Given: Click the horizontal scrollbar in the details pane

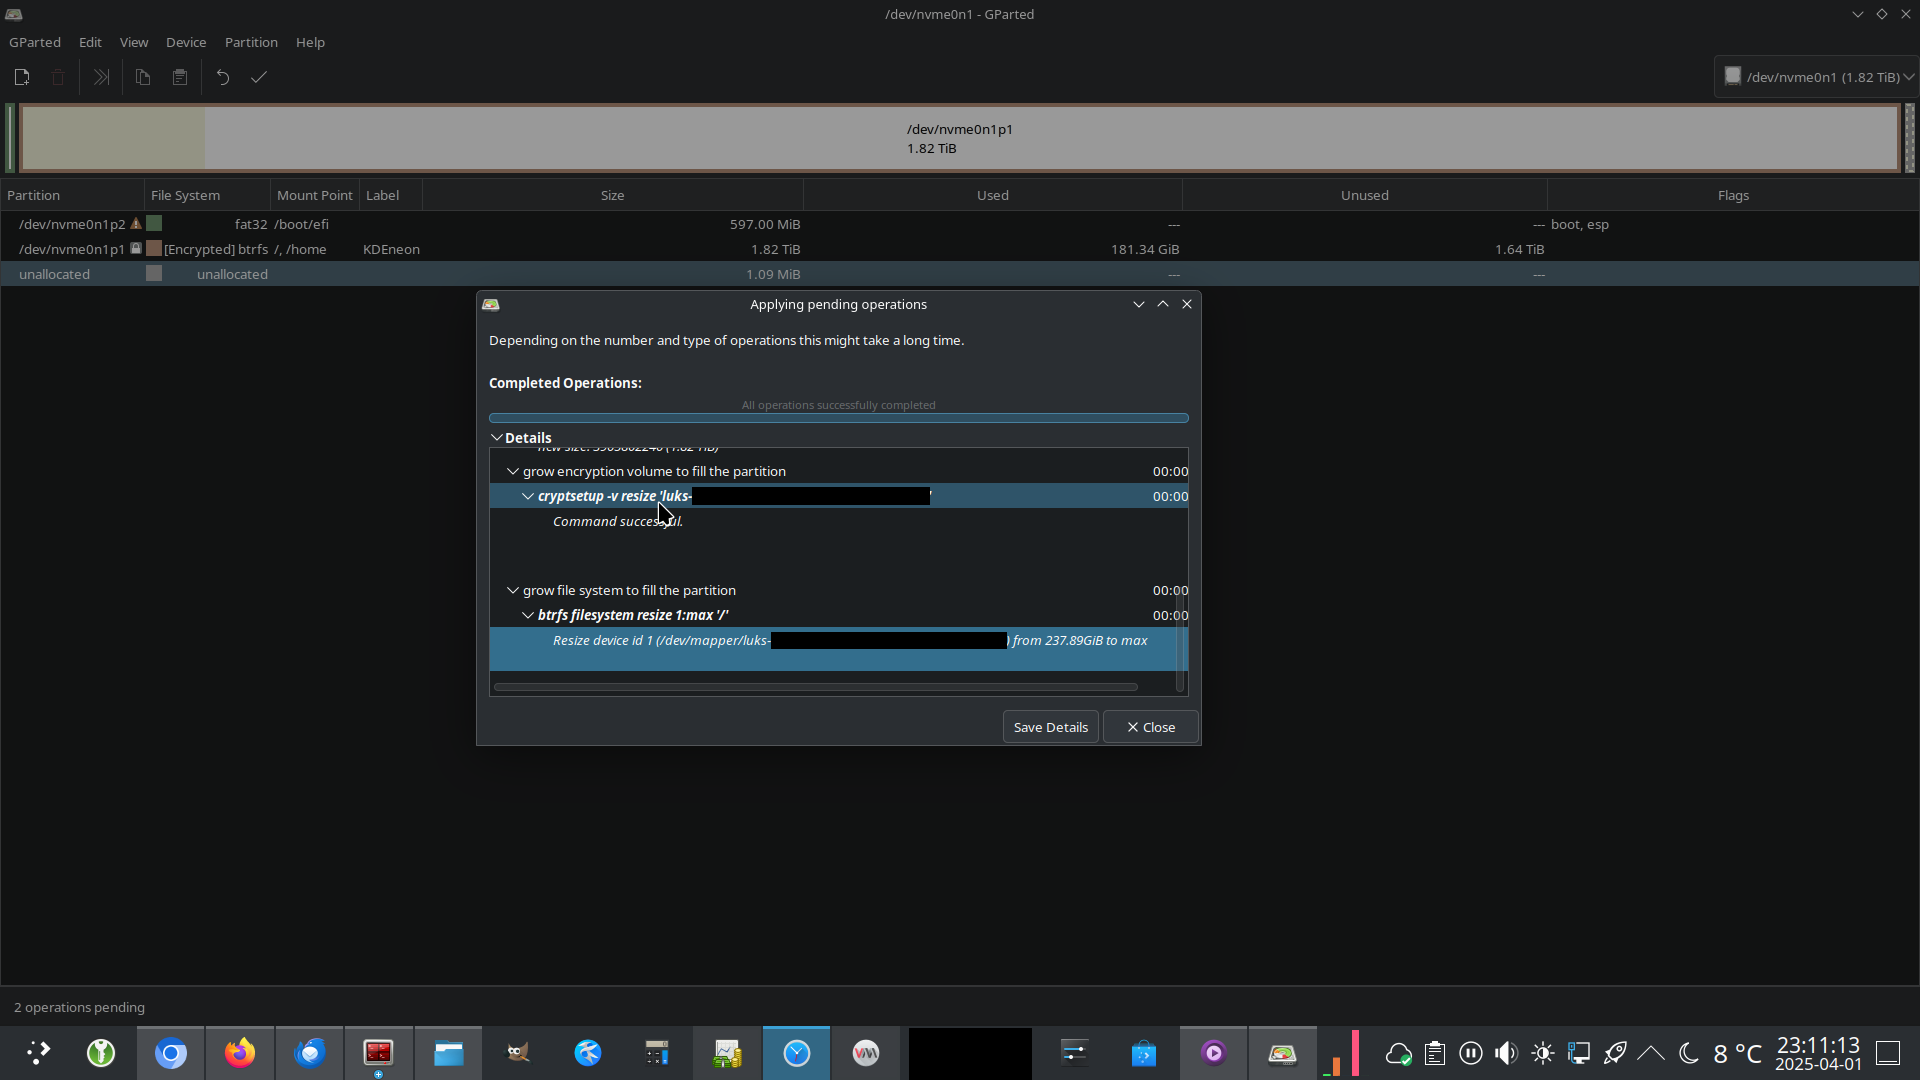Looking at the screenshot, I should [x=815, y=687].
